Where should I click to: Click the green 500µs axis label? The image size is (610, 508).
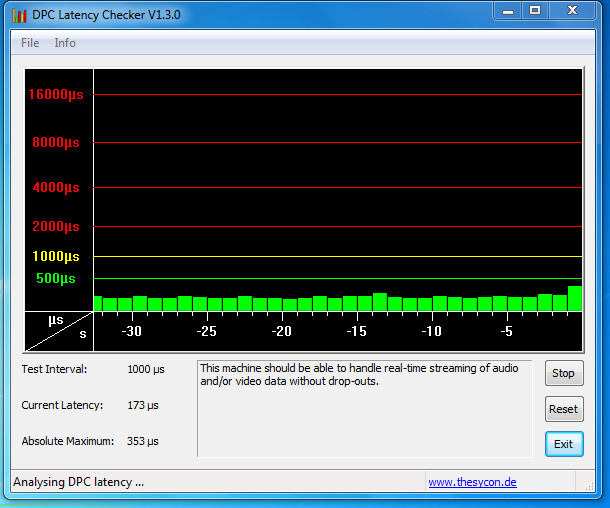pos(56,279)
